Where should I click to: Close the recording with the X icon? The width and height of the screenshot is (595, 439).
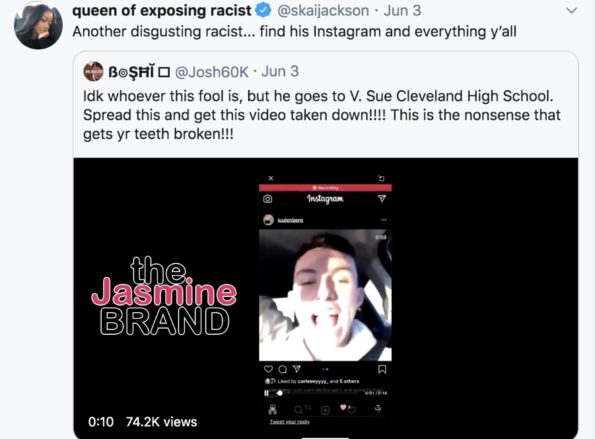coord(271,178)
